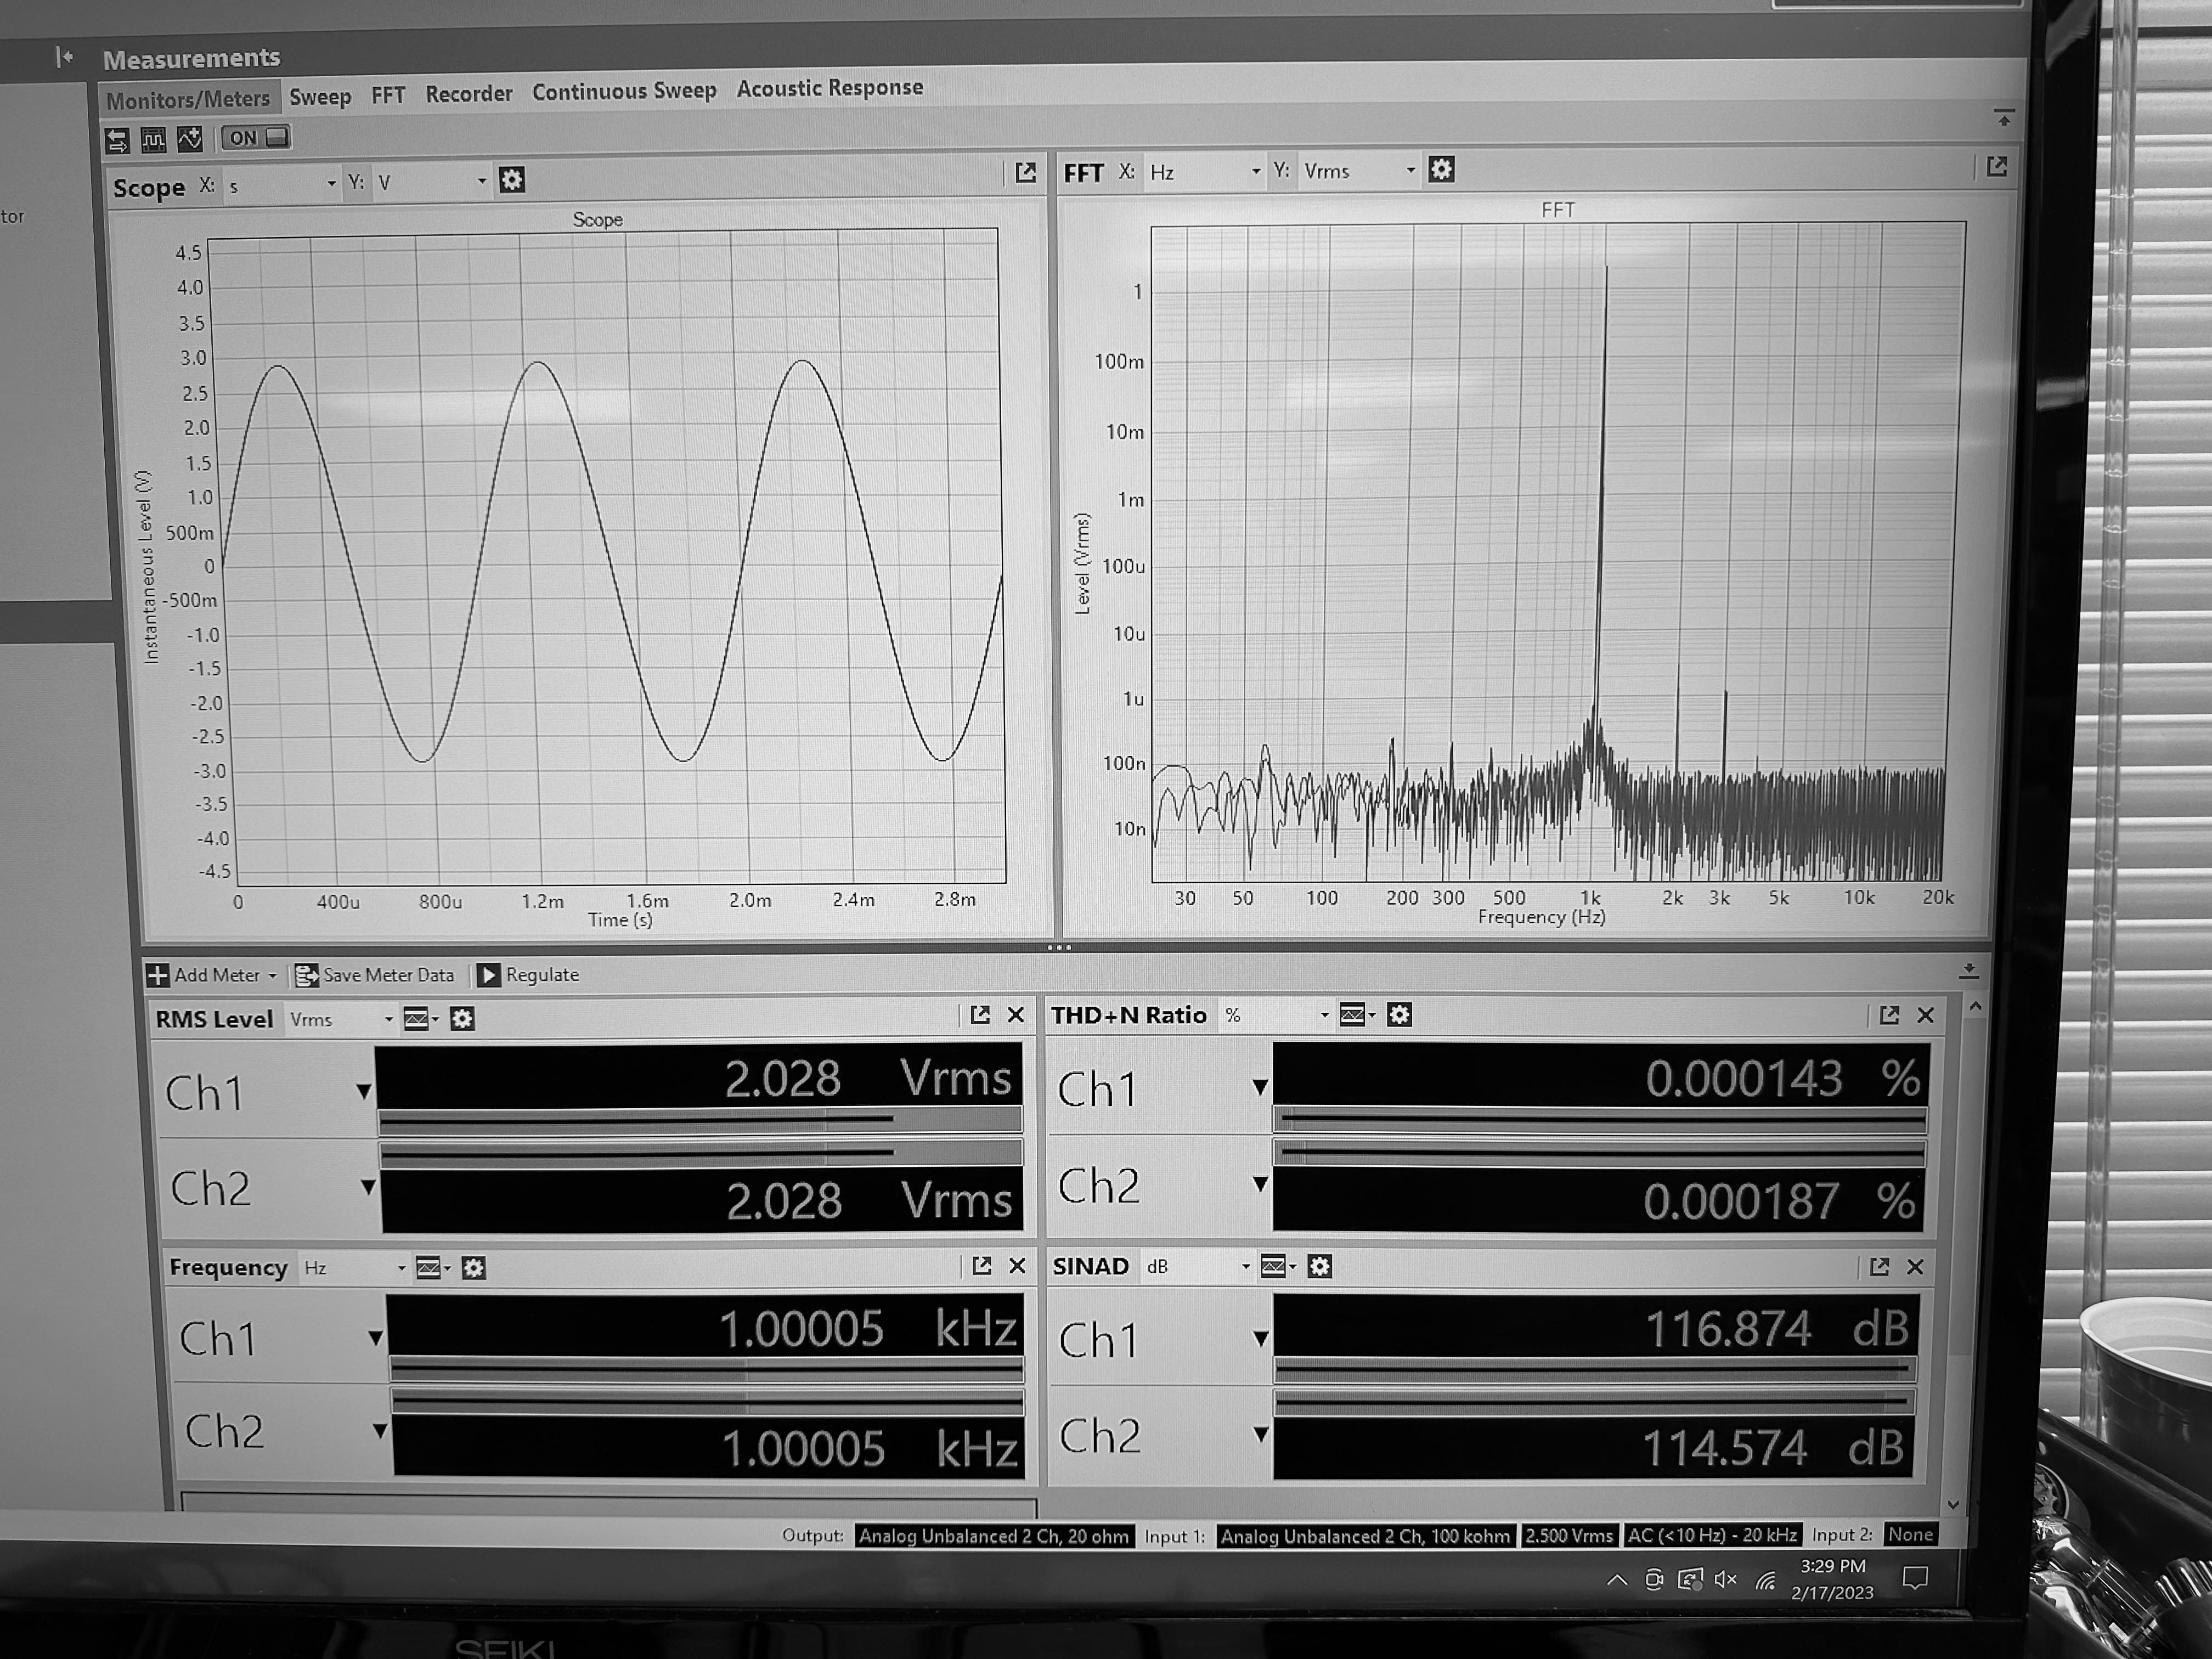Switch to the FFT measurement tab

click(388, 95)
